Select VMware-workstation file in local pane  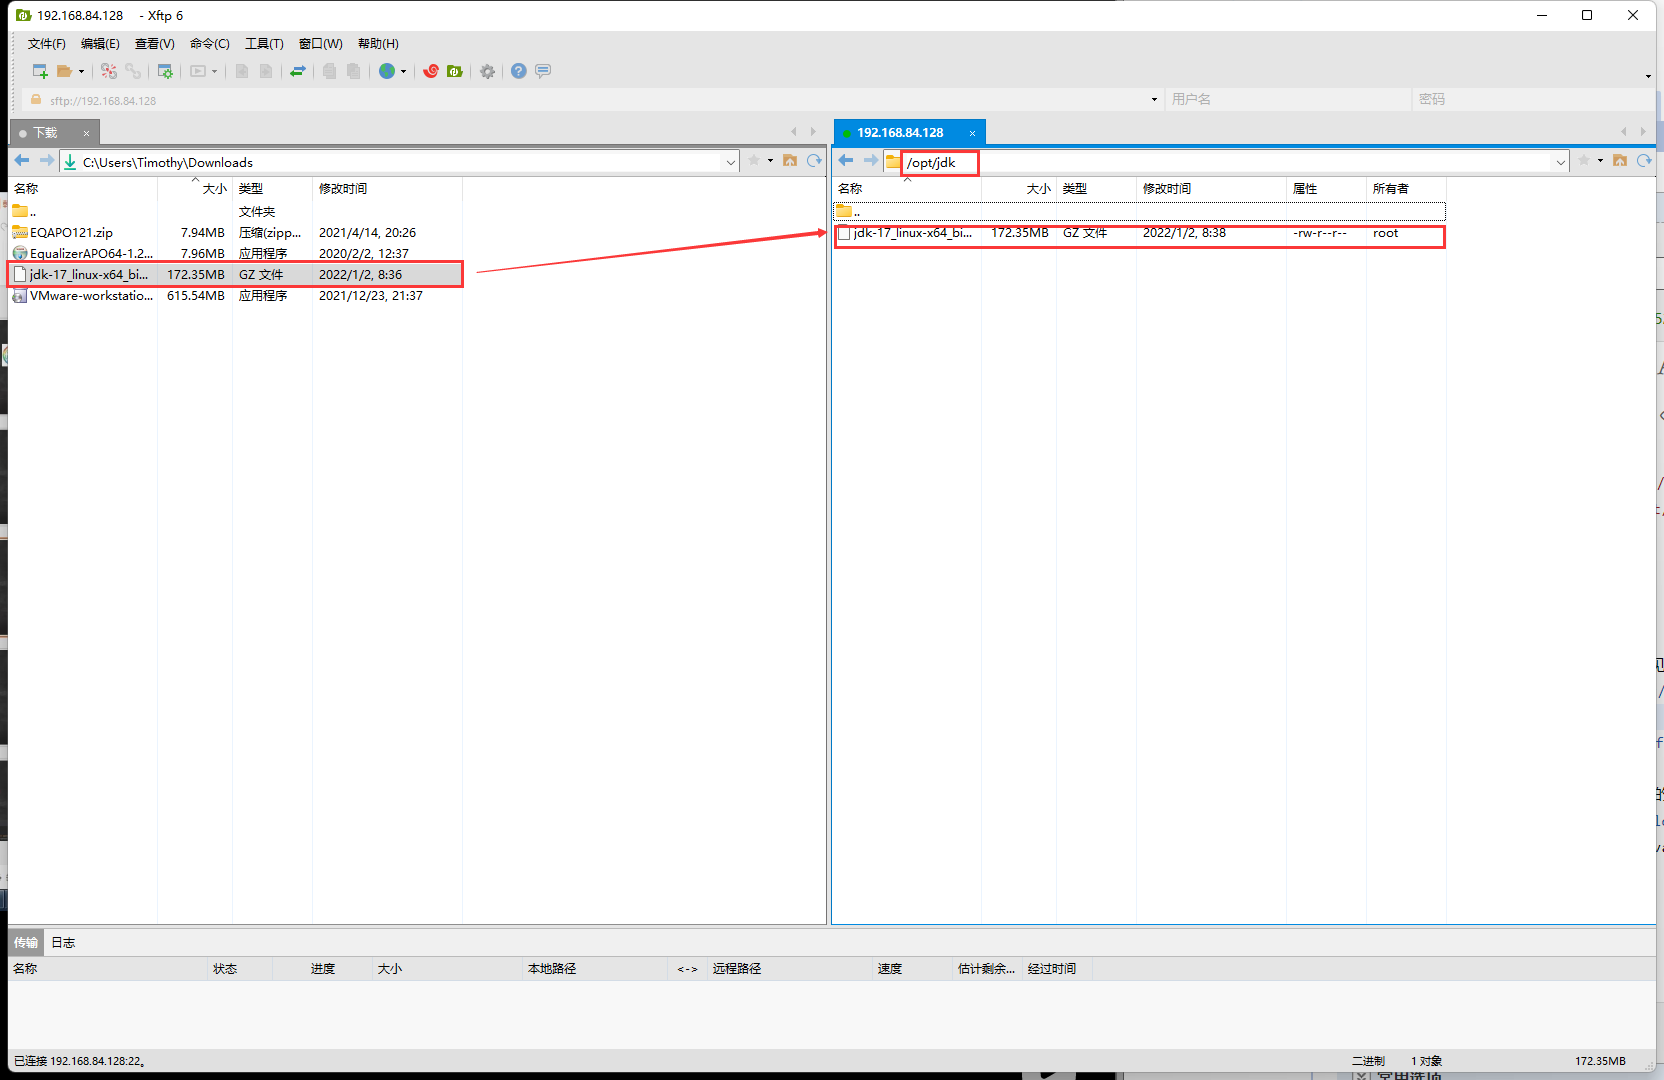point(236,296)
